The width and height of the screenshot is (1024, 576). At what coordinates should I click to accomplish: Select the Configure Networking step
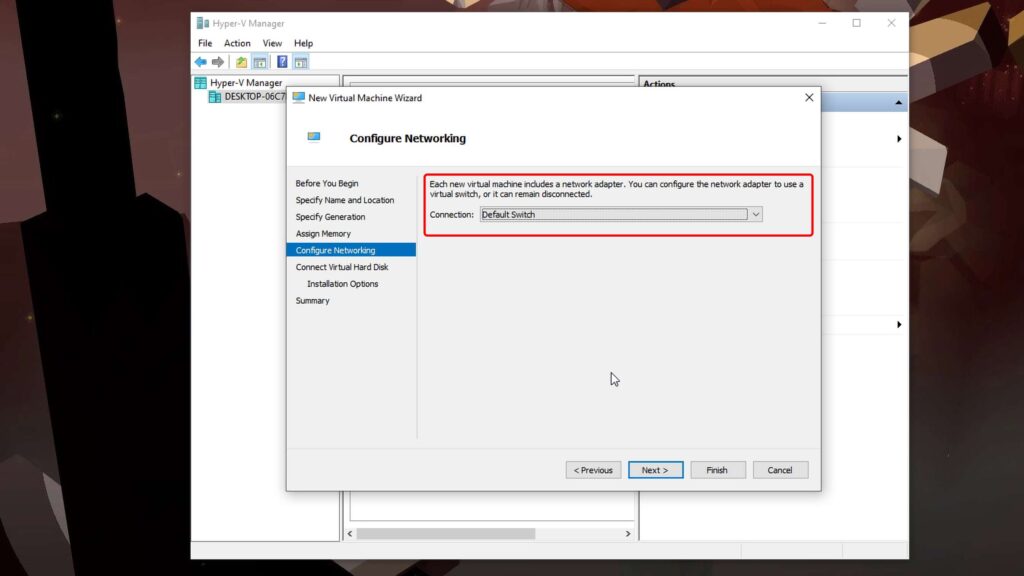(351, 250)
